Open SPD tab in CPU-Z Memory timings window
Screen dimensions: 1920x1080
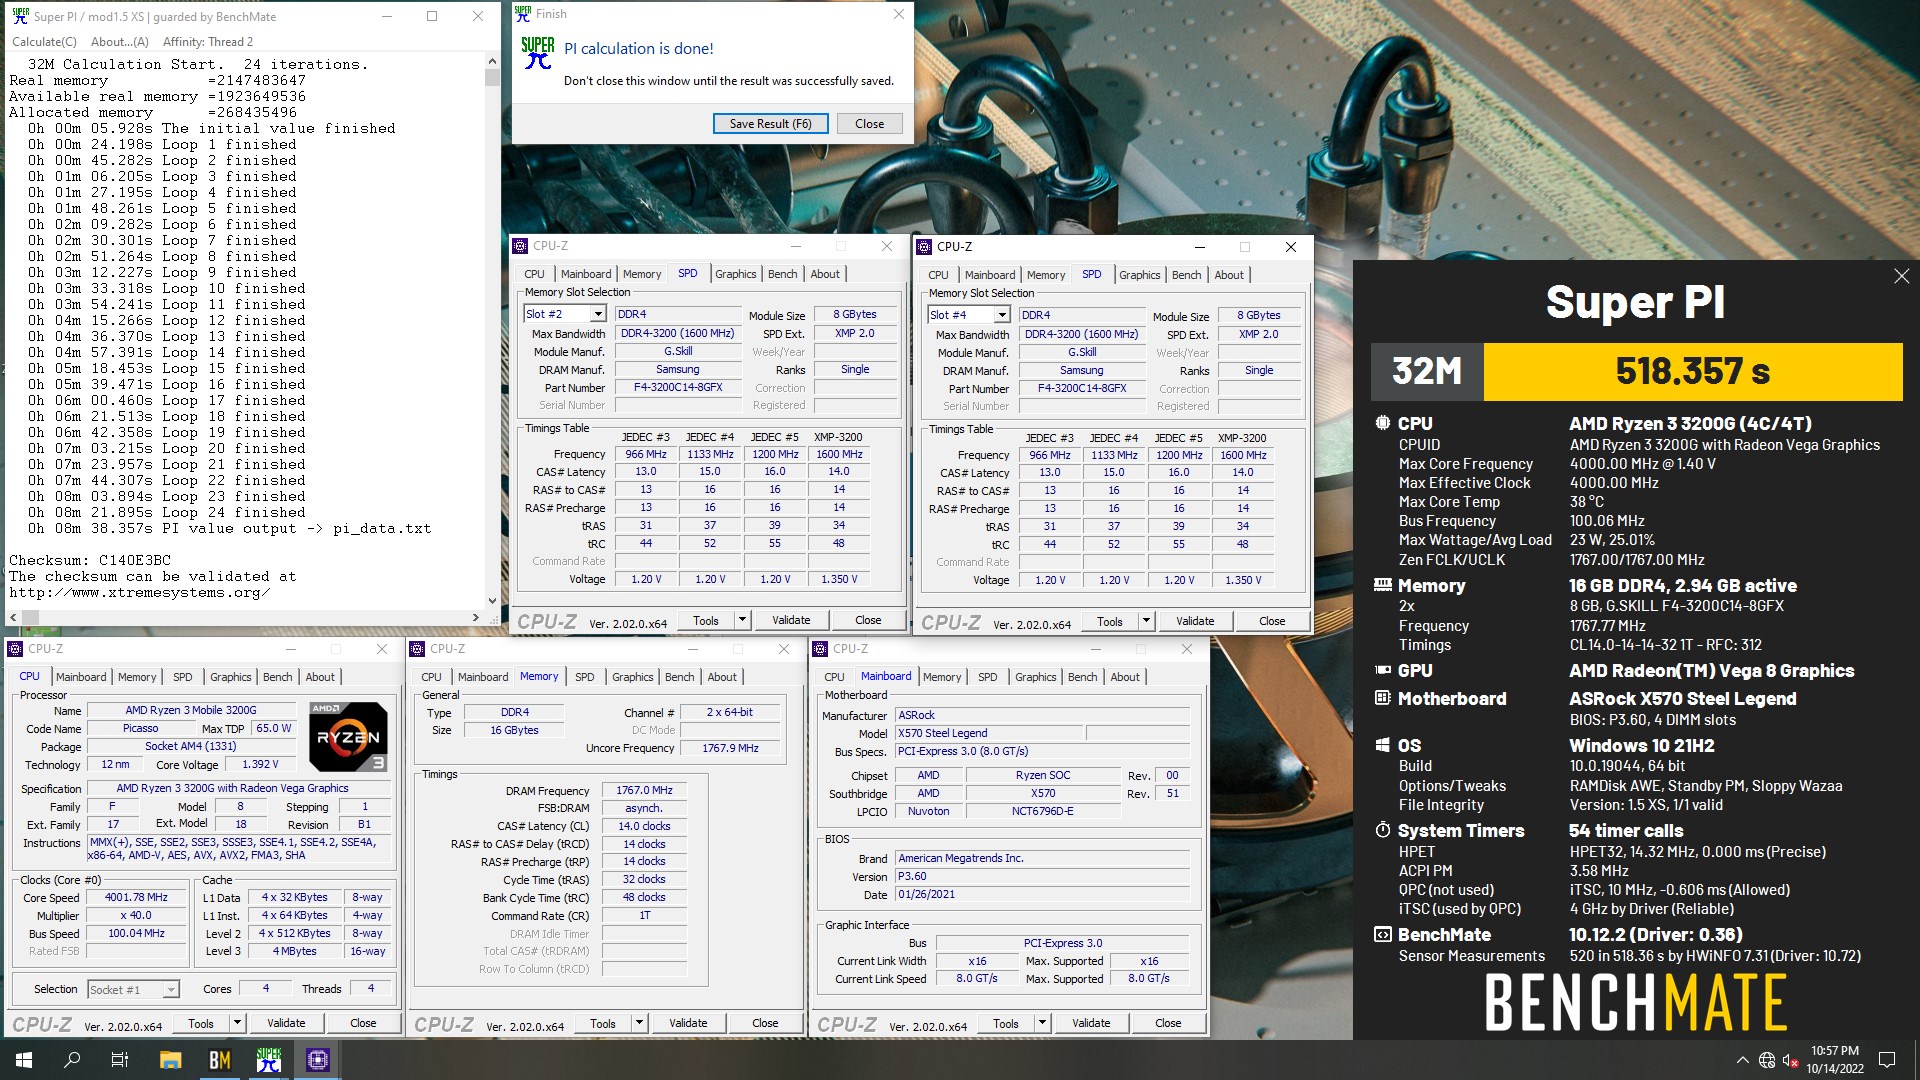[x=585, y=677]
